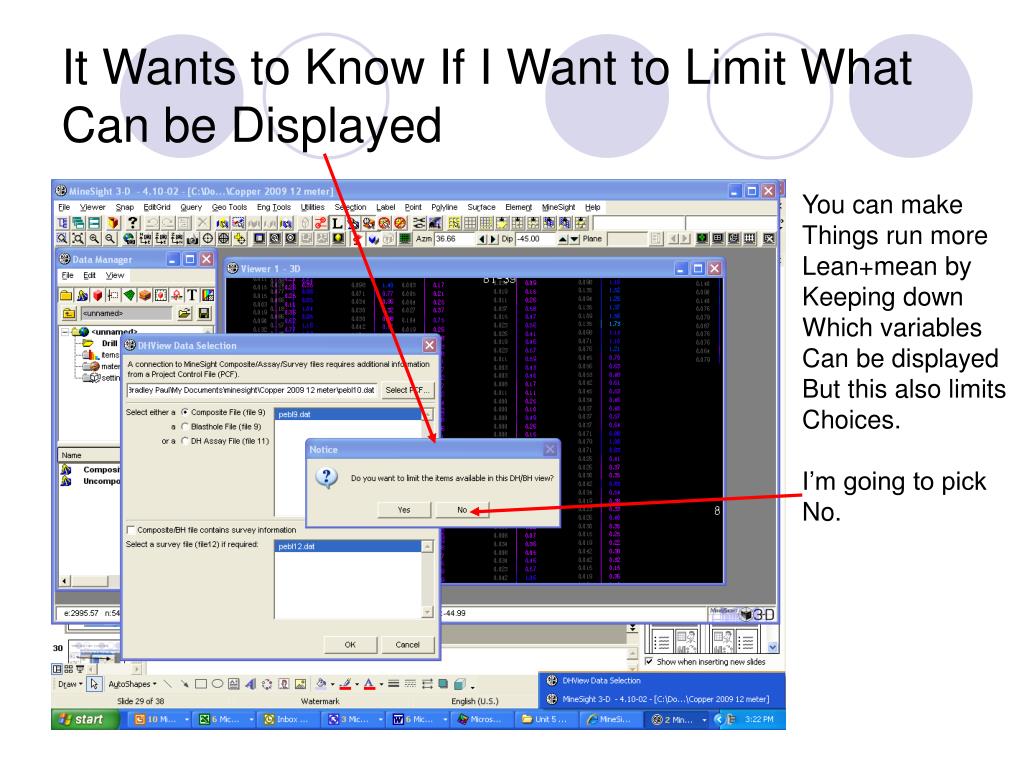
Task: Click the font color A swatch
Action: pyautogui.click(x=369, y=684)
